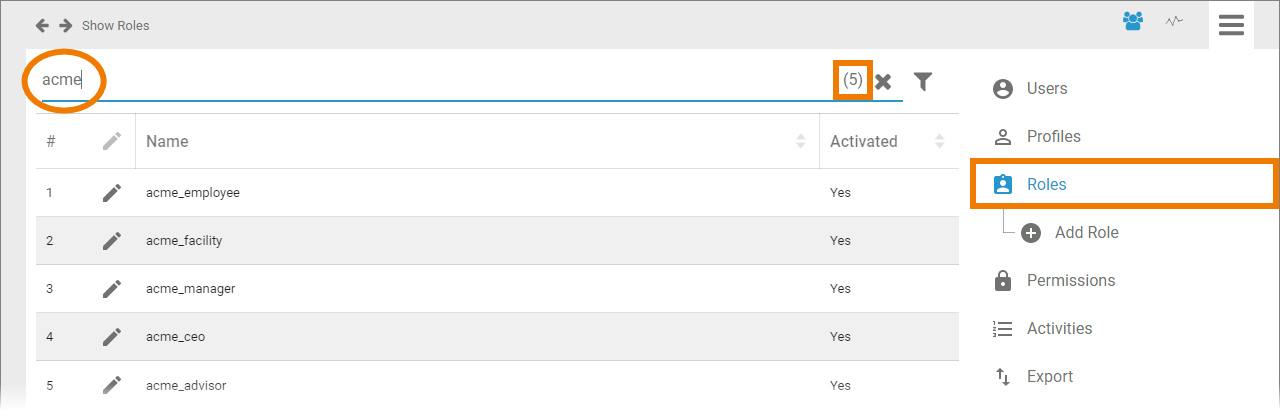Edit the acme_manager role pencil icon
The image size is (1280, 411).
click(112, 289)
